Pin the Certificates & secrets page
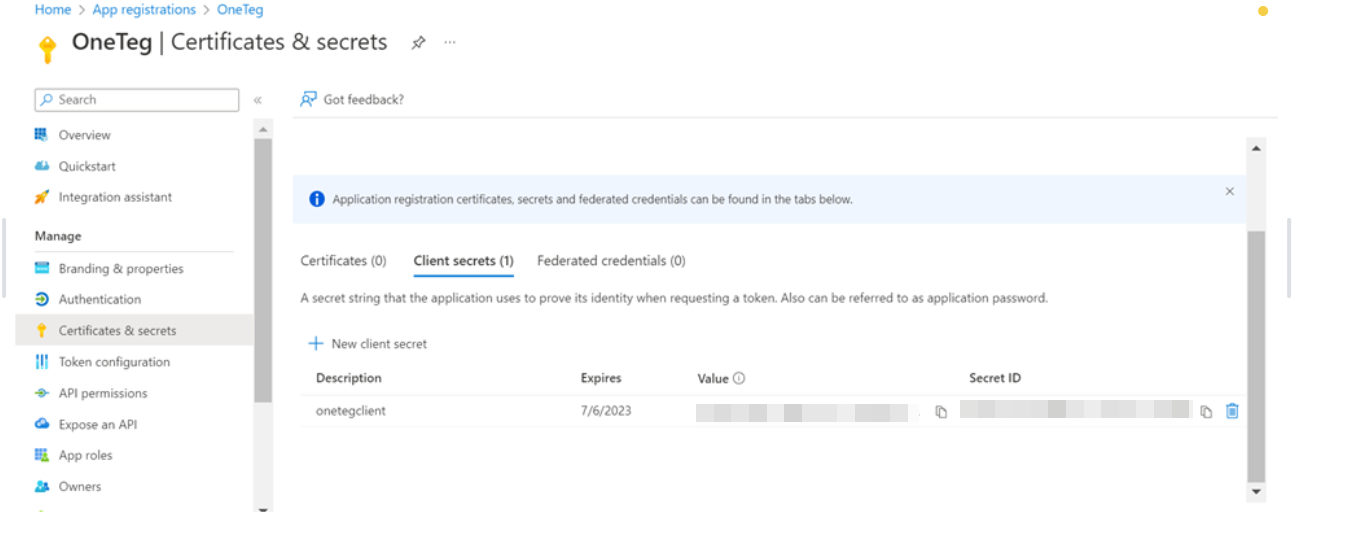The width and height of the screenshot is (1345, 535). point(419,43)
